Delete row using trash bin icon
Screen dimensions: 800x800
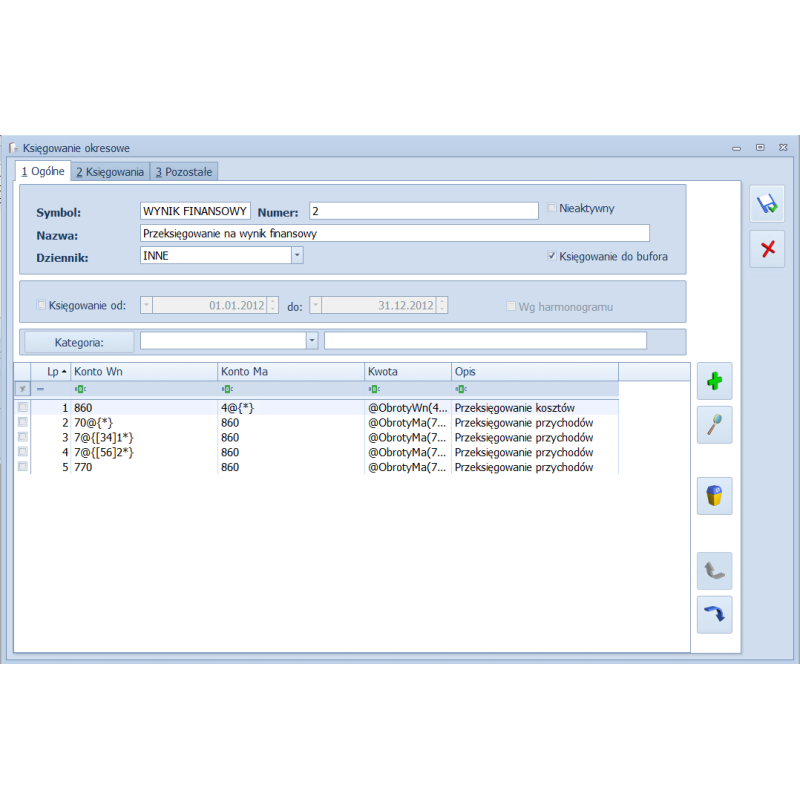tap(714, 496)
